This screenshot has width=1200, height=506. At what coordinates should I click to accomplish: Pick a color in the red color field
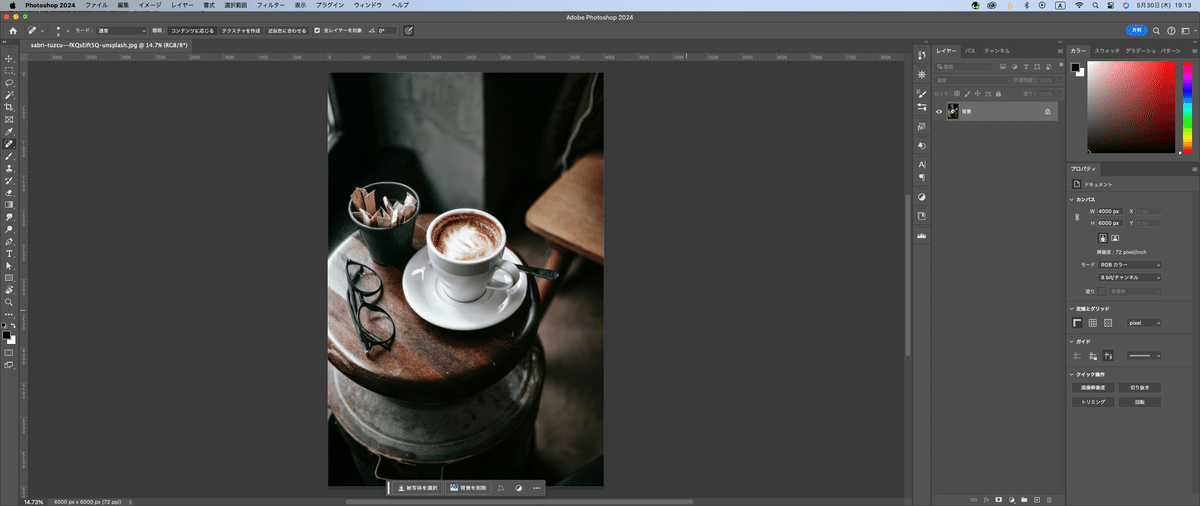pyautogui.click(x=1131, y=108)
